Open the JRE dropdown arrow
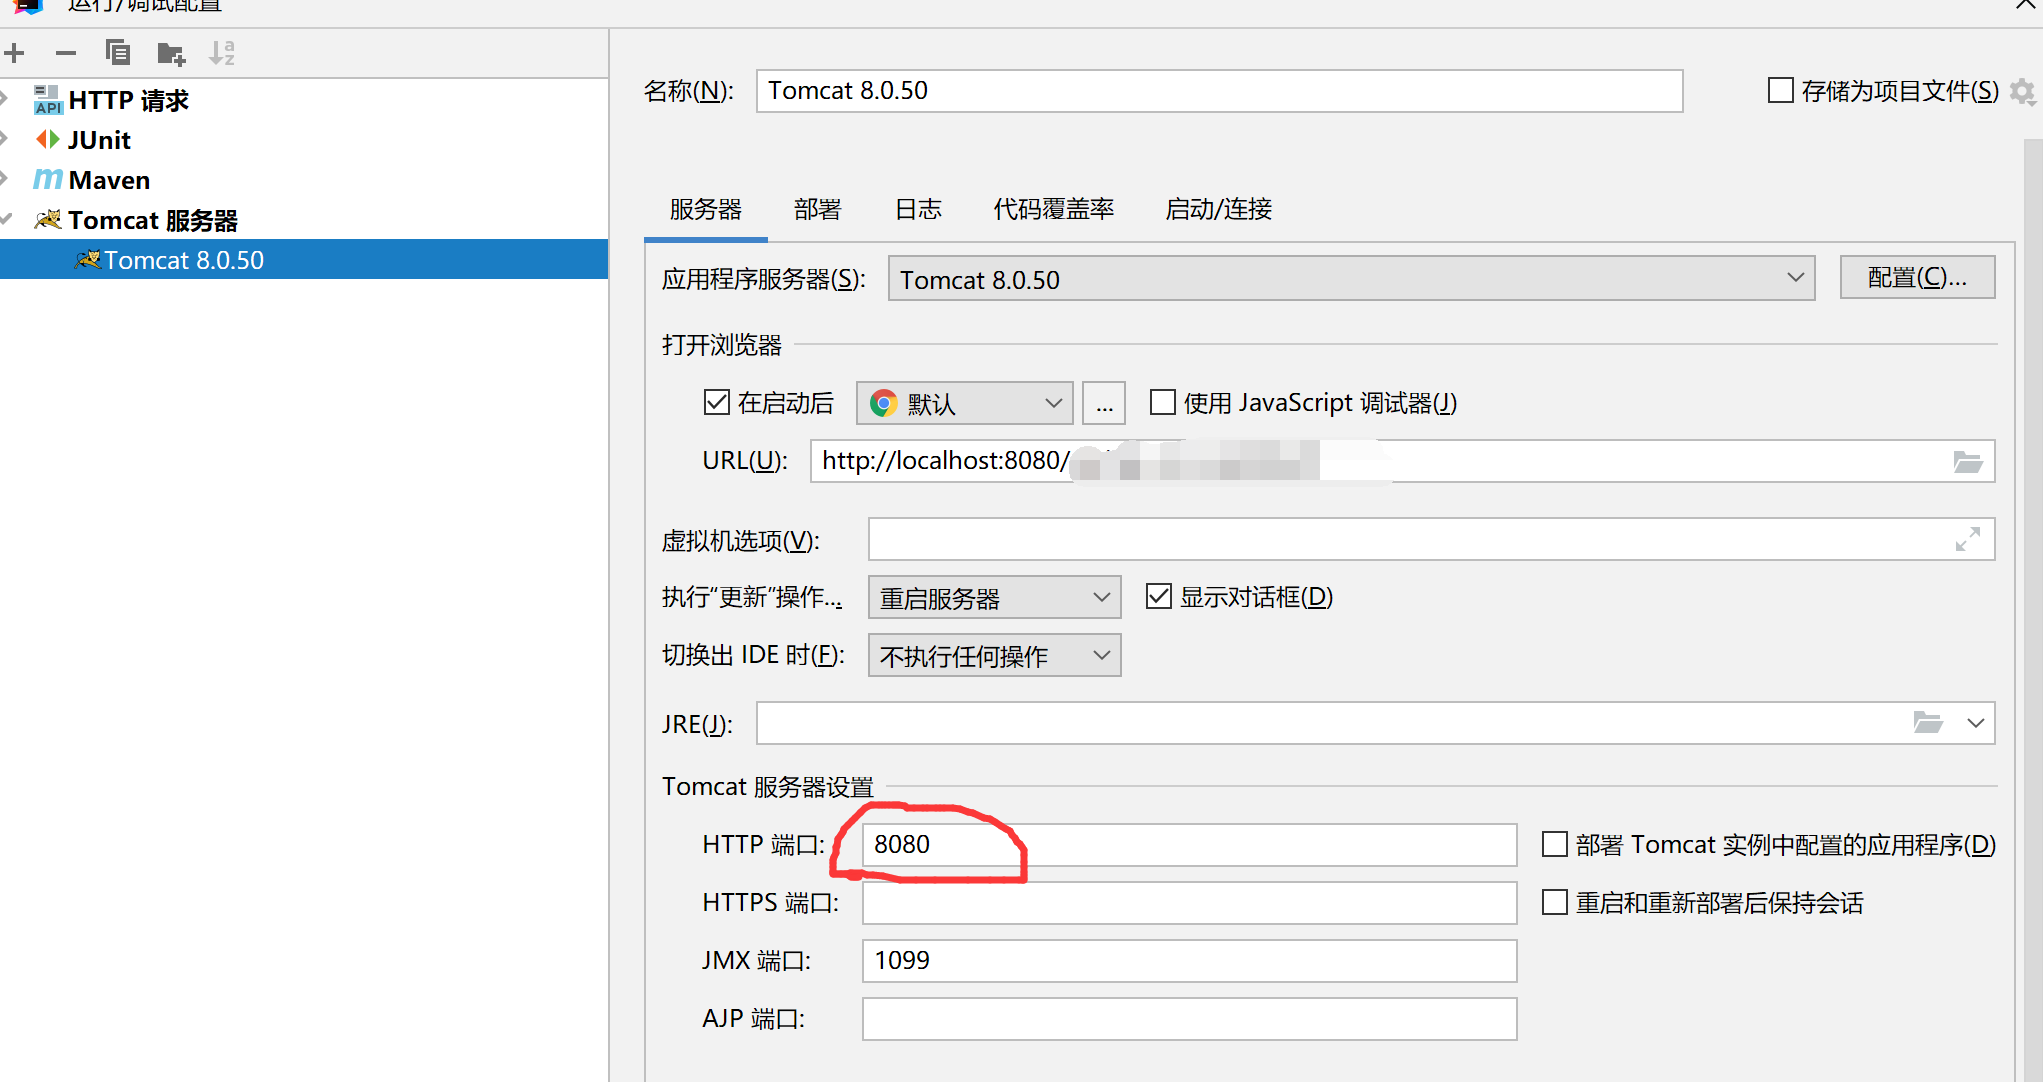Viewport: 2043px width, 1082px height. [x=1975, y=723]
